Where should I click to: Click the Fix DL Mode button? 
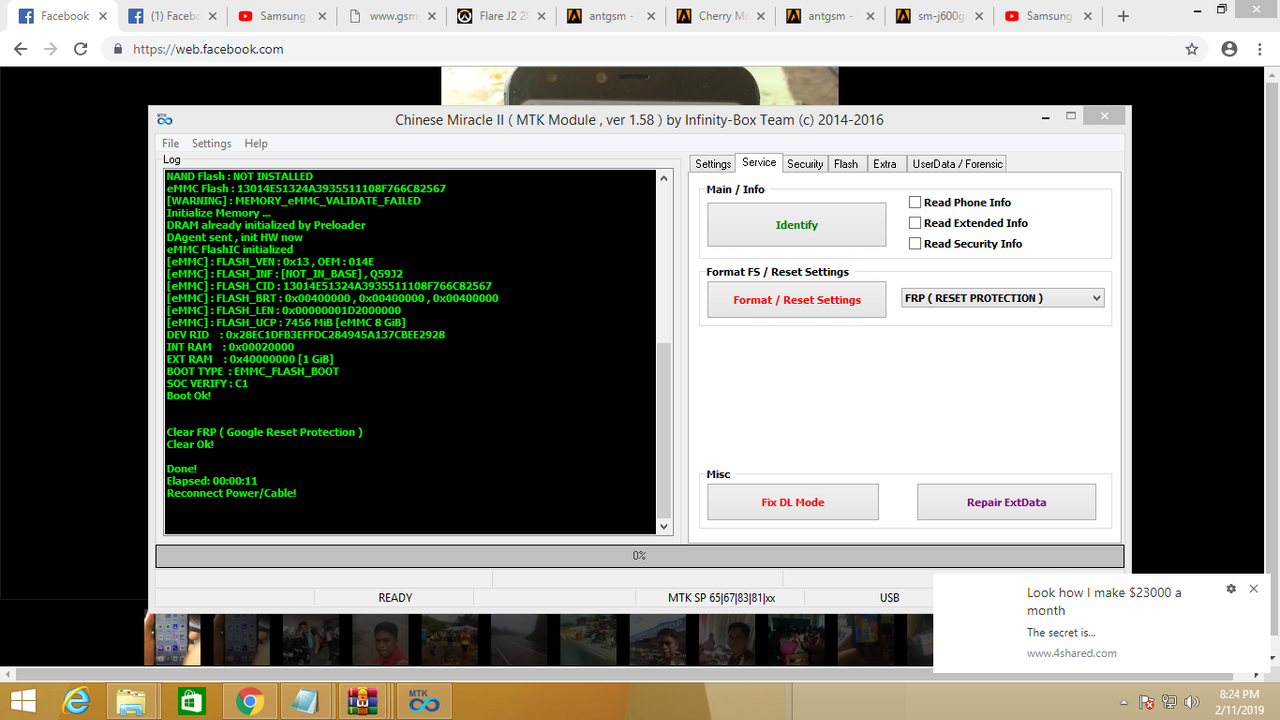coord(793,502)
